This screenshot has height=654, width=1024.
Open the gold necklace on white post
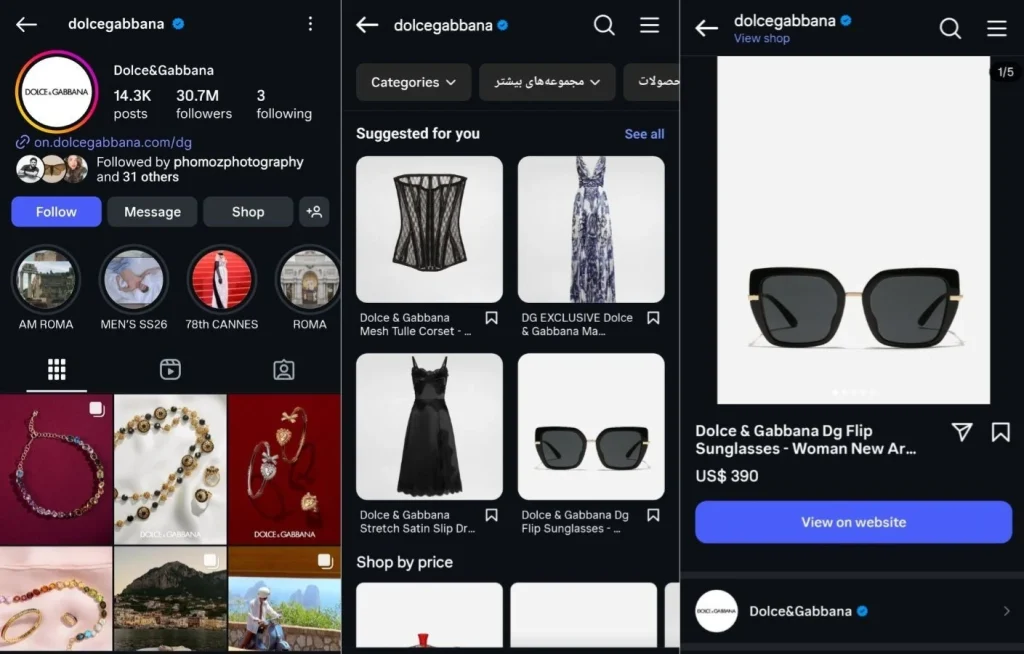click(x=170, y=469)
